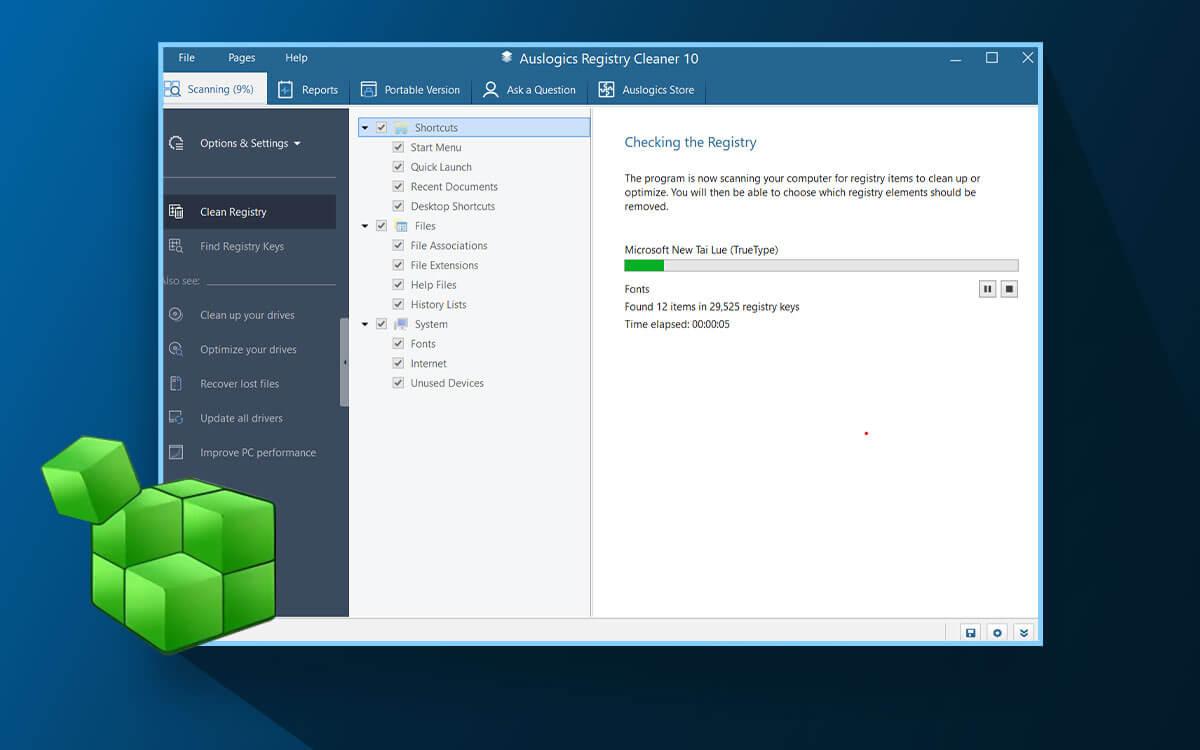Screen dimensions: 1200x750
Task: Uncheck the Internet checkbox
Action: pyautogui.click(x=399, y=363)
